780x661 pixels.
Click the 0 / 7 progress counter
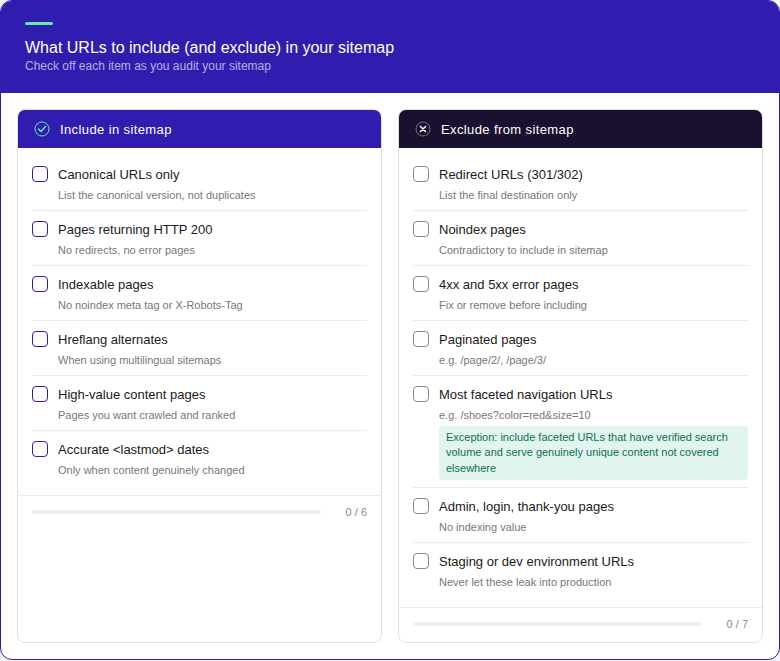point(737,624)
